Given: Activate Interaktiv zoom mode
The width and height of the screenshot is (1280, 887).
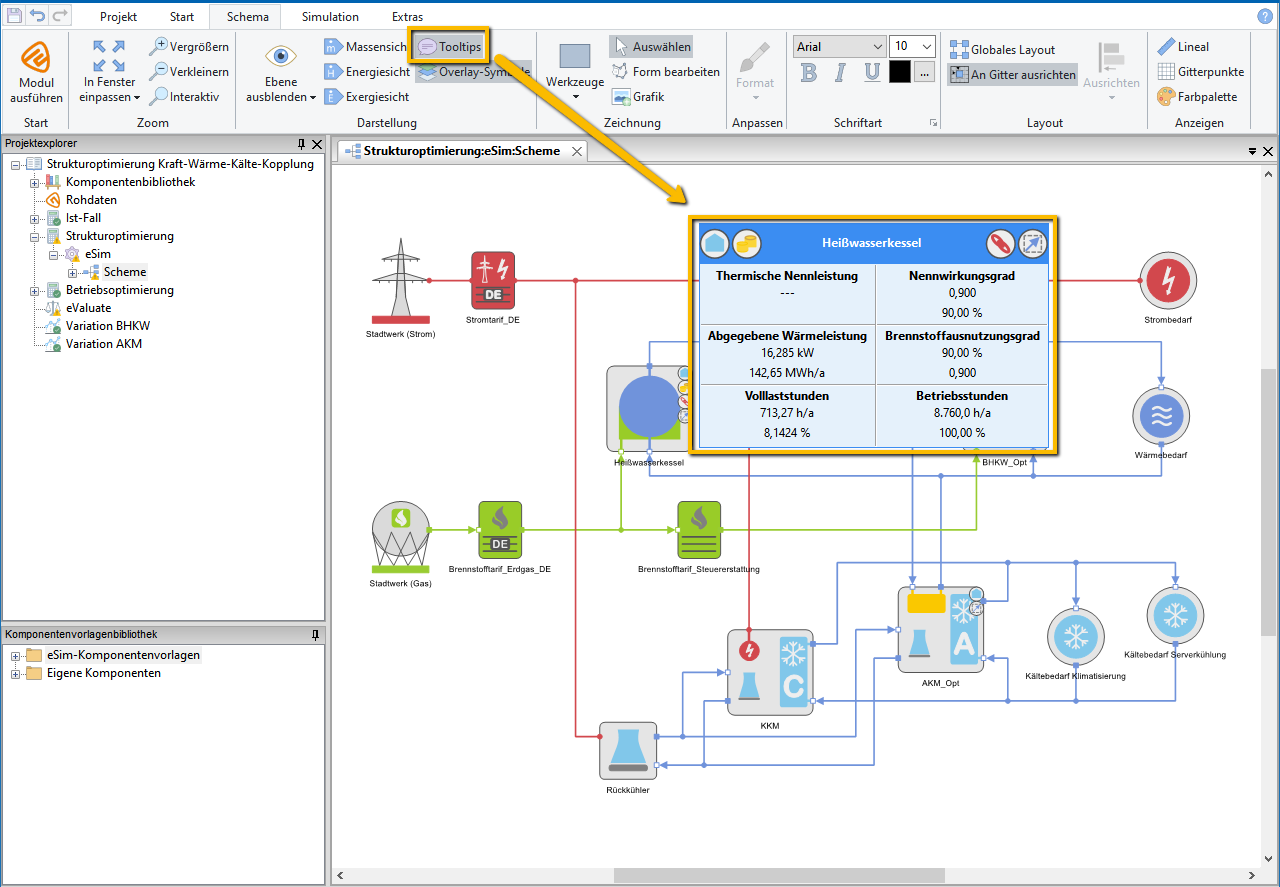Looking at the screenshot, I should pyautogui.click(x=185, y=97).
